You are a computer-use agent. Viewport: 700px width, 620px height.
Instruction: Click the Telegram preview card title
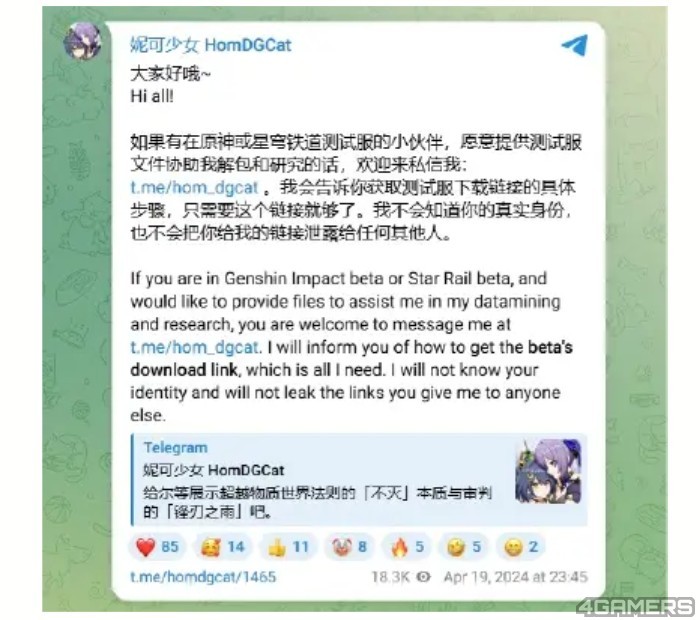coord(175,448)
